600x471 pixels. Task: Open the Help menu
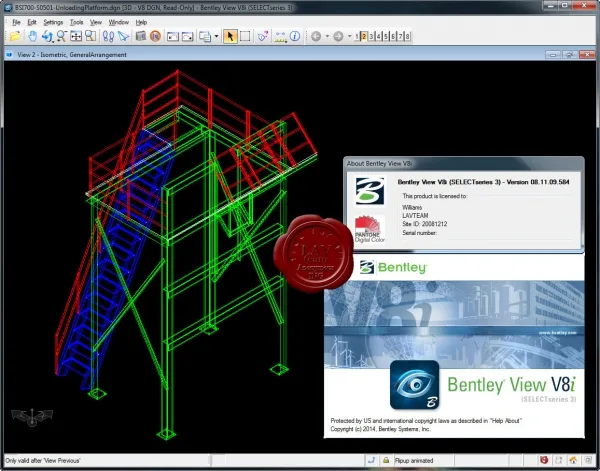coord(141,22)
